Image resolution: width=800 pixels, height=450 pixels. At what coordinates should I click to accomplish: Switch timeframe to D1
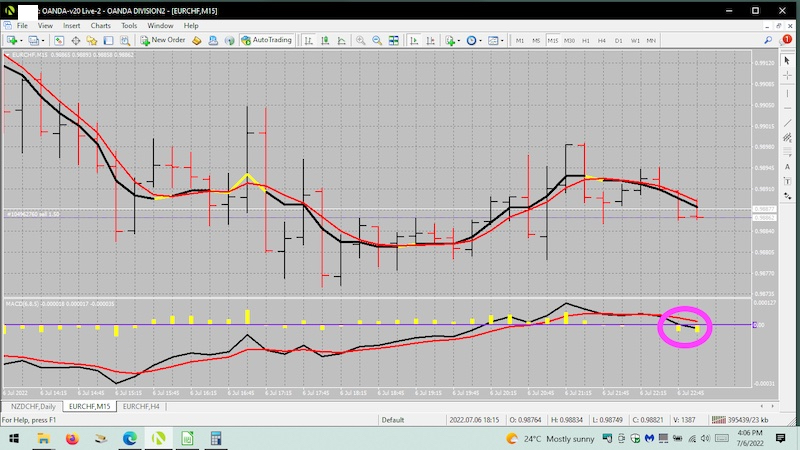pyautogui.click(x=618, y=40)
